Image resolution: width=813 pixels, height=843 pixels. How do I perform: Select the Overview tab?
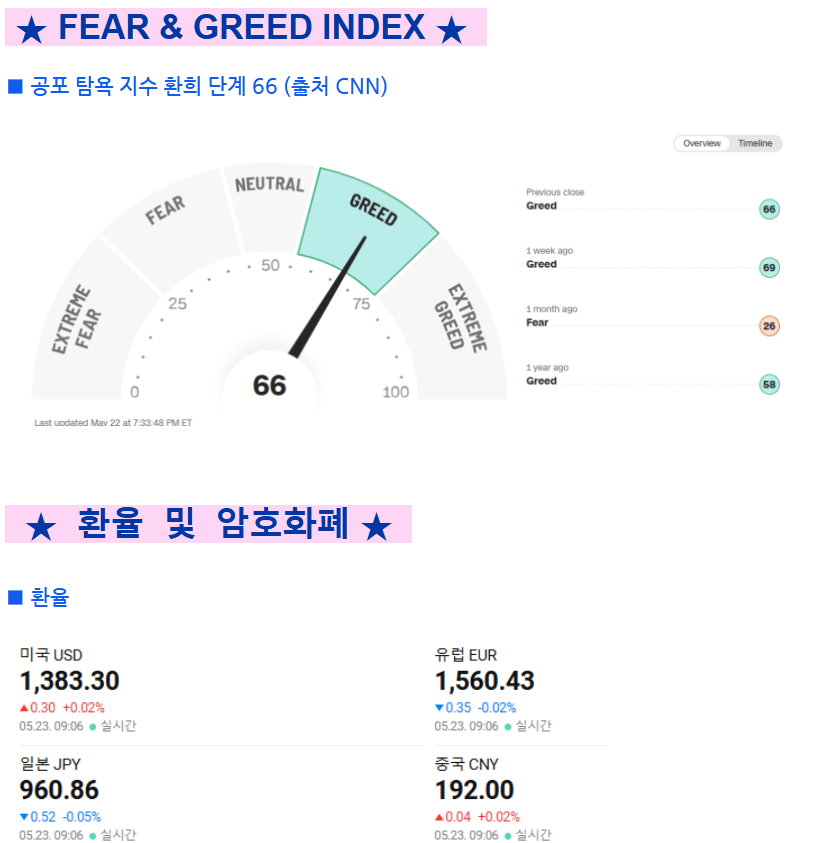701,144
